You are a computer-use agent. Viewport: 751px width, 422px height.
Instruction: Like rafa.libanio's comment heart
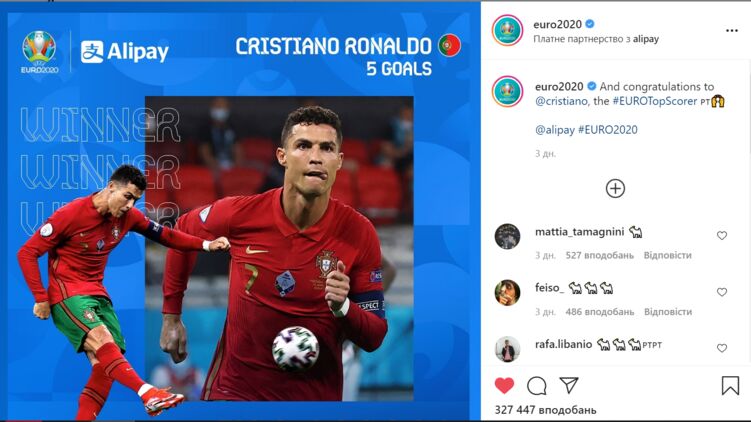point(721,348)
